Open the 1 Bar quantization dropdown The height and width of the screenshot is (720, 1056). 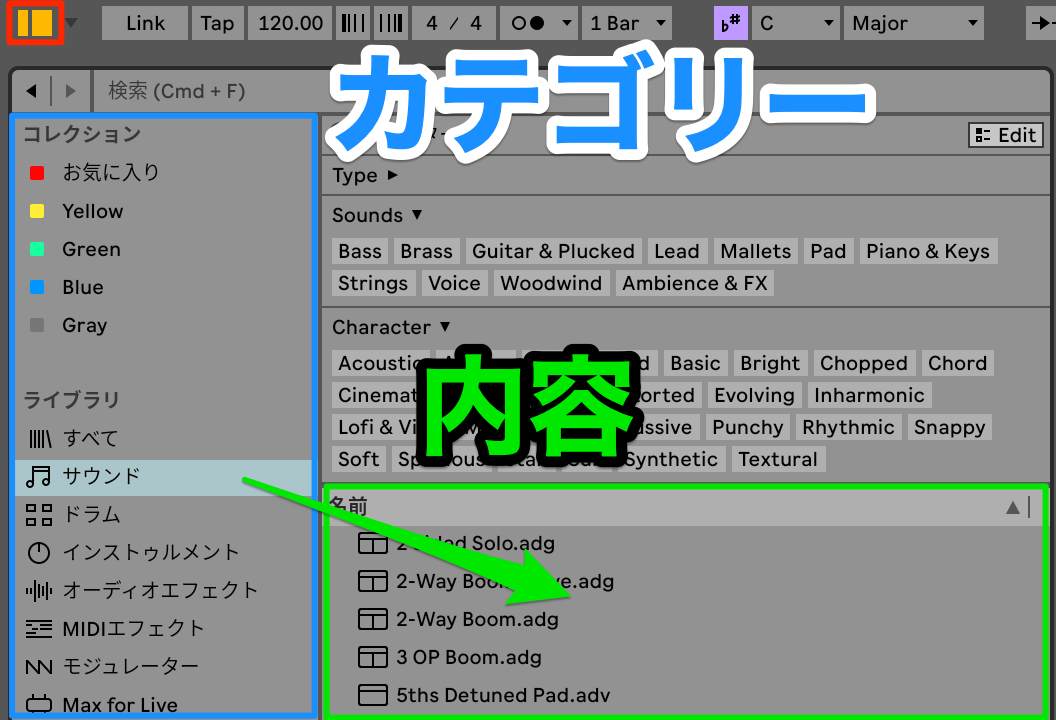click(627, 24)
